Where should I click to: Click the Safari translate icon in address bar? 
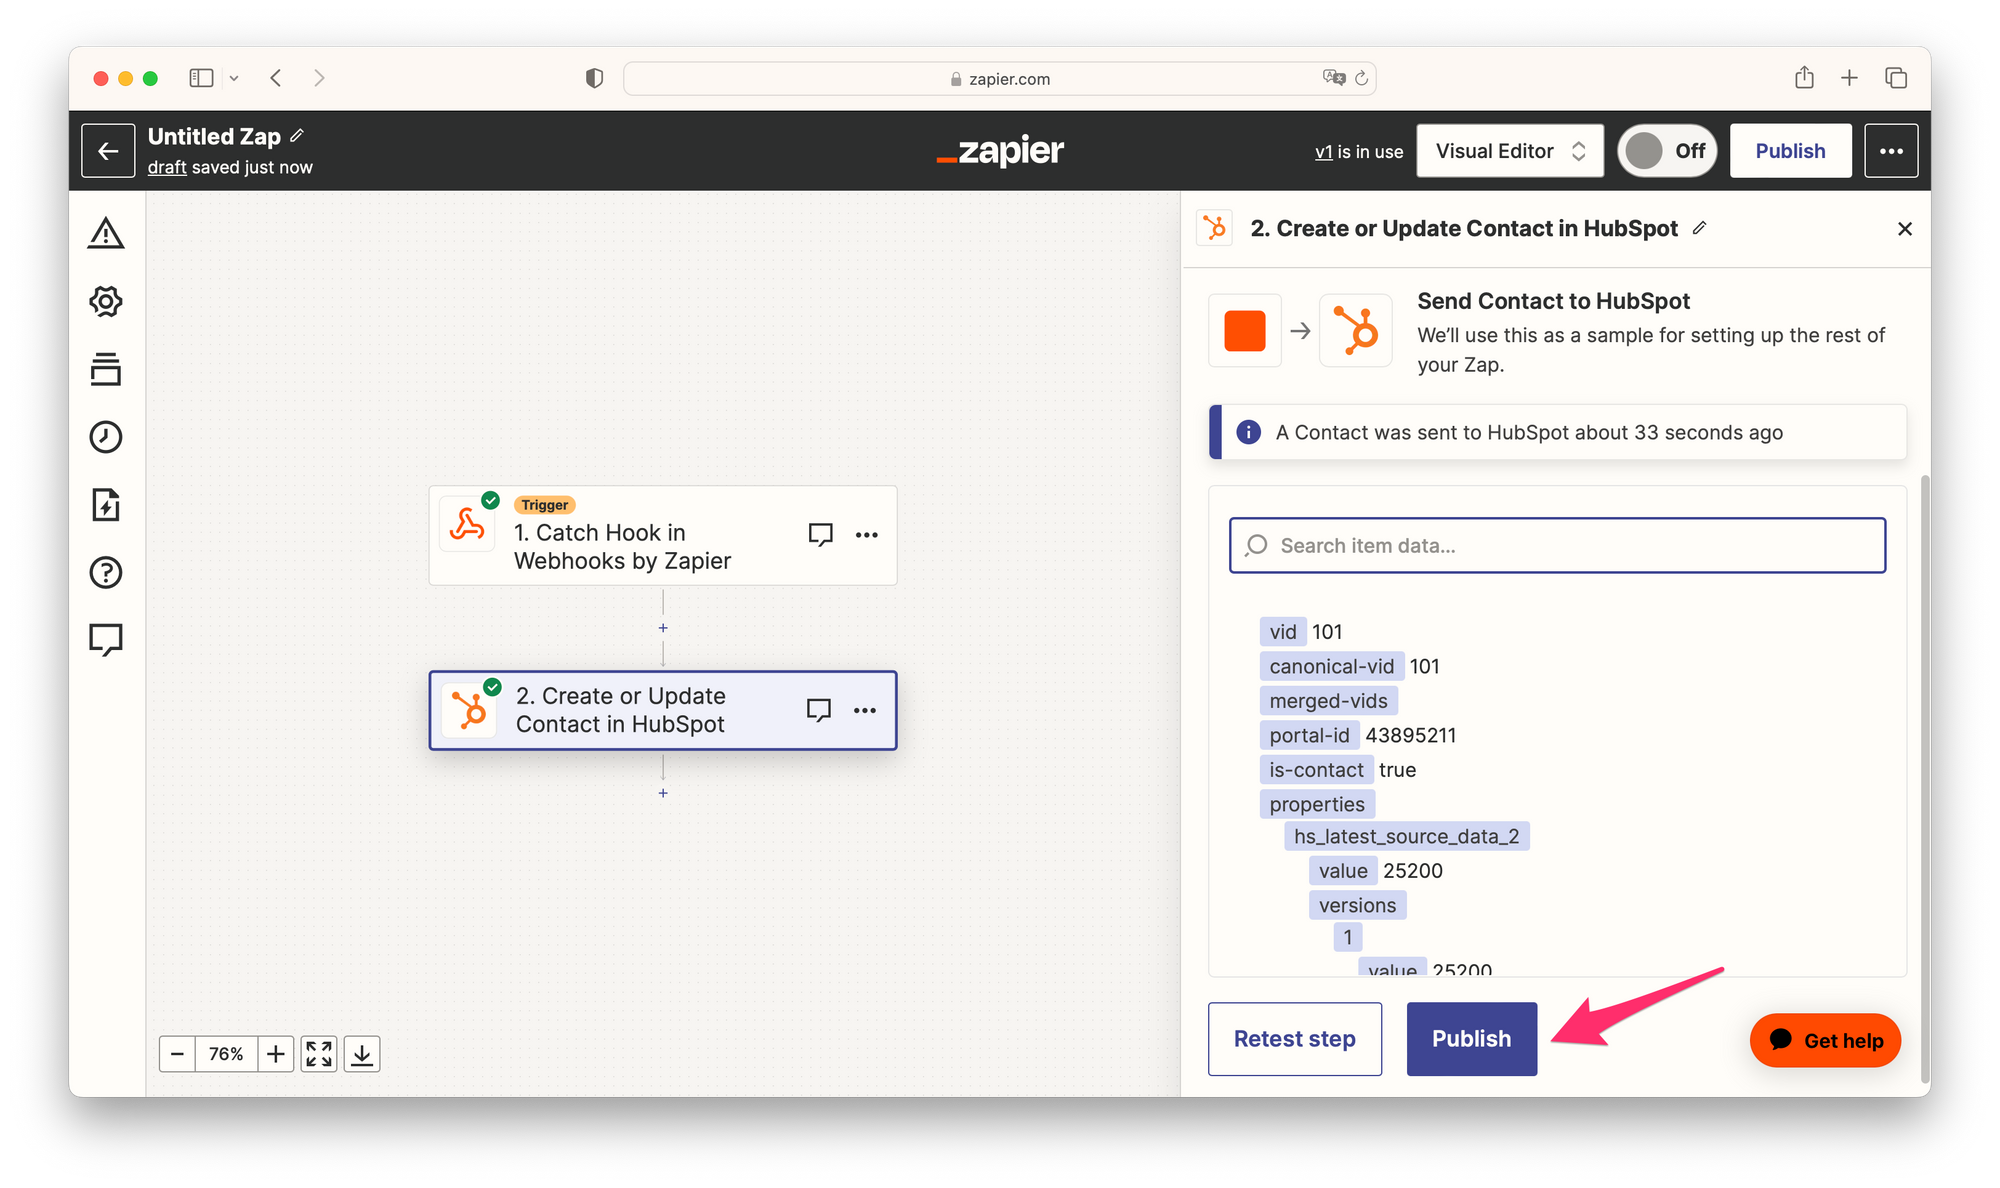(x=1334, y=77)
